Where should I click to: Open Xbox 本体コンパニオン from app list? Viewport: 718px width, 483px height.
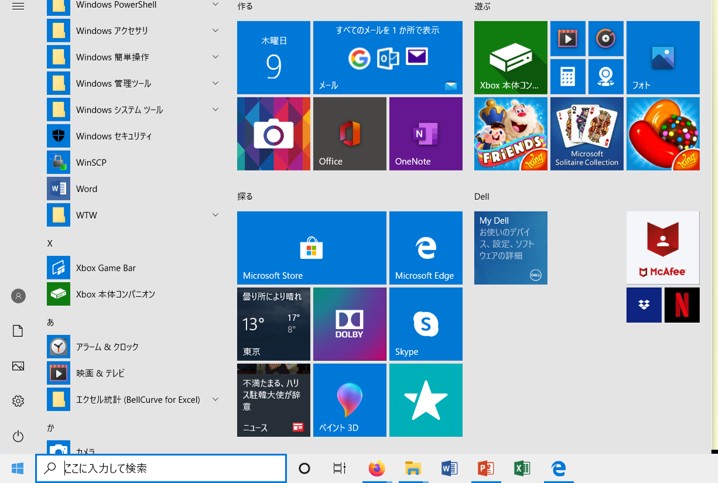(135, 294)
